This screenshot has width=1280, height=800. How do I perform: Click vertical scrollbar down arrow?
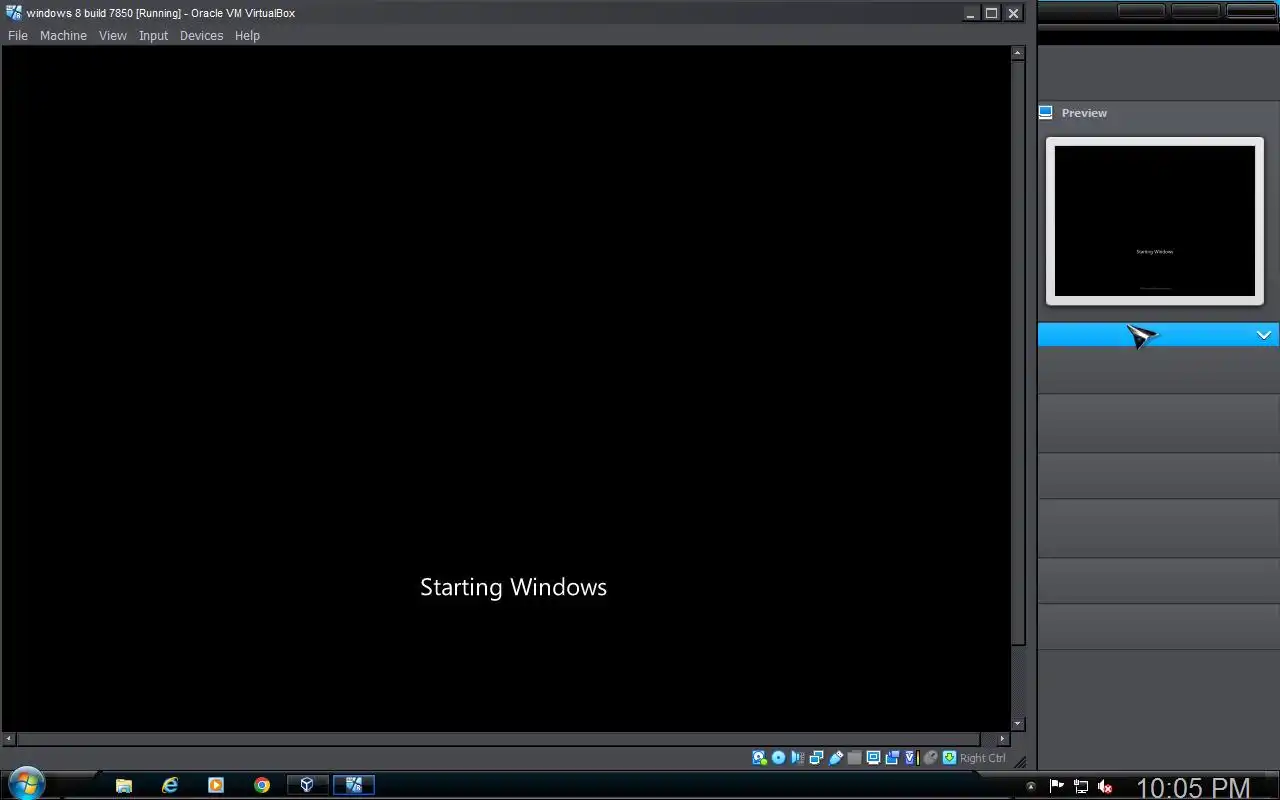click(1018, 723)
